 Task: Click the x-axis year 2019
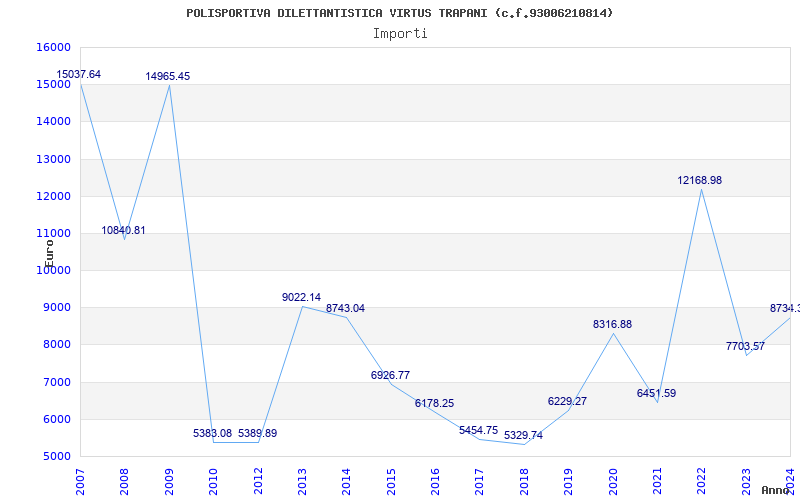point(568,482)
